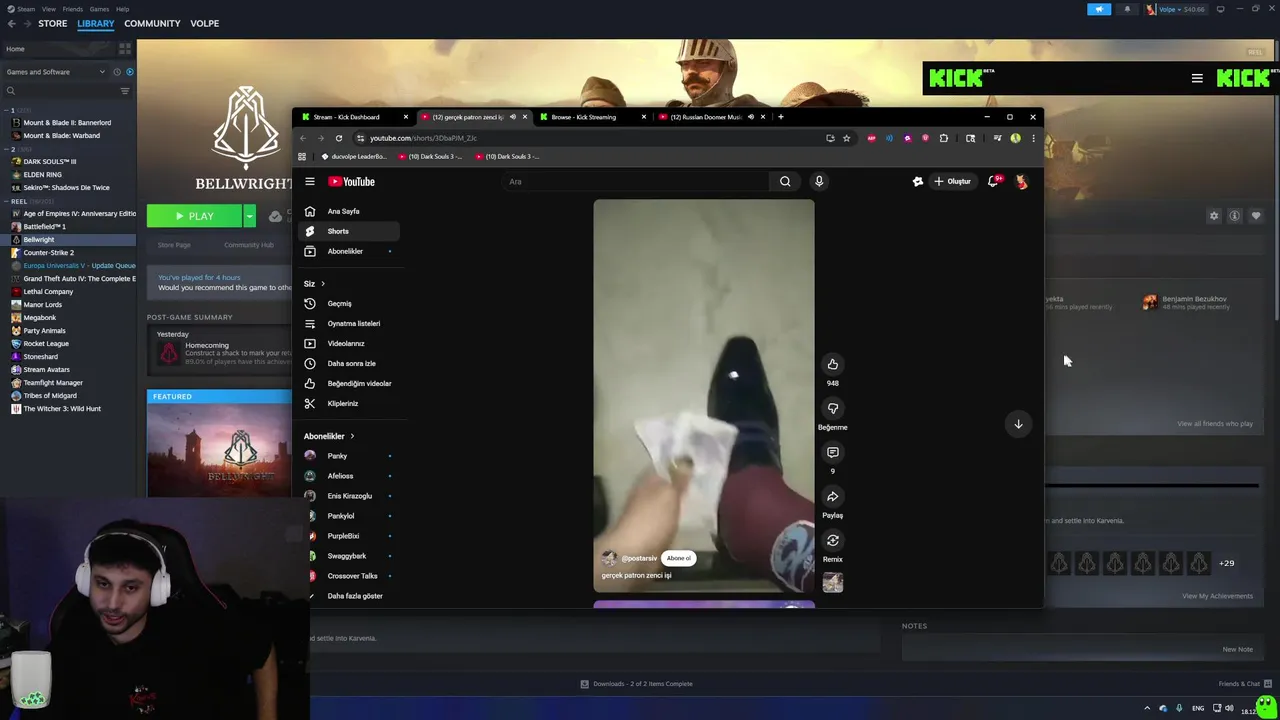Screen dimensions: 1280x720
Task: Open the browser three-dot menu
Action: tap(1032, 138)
